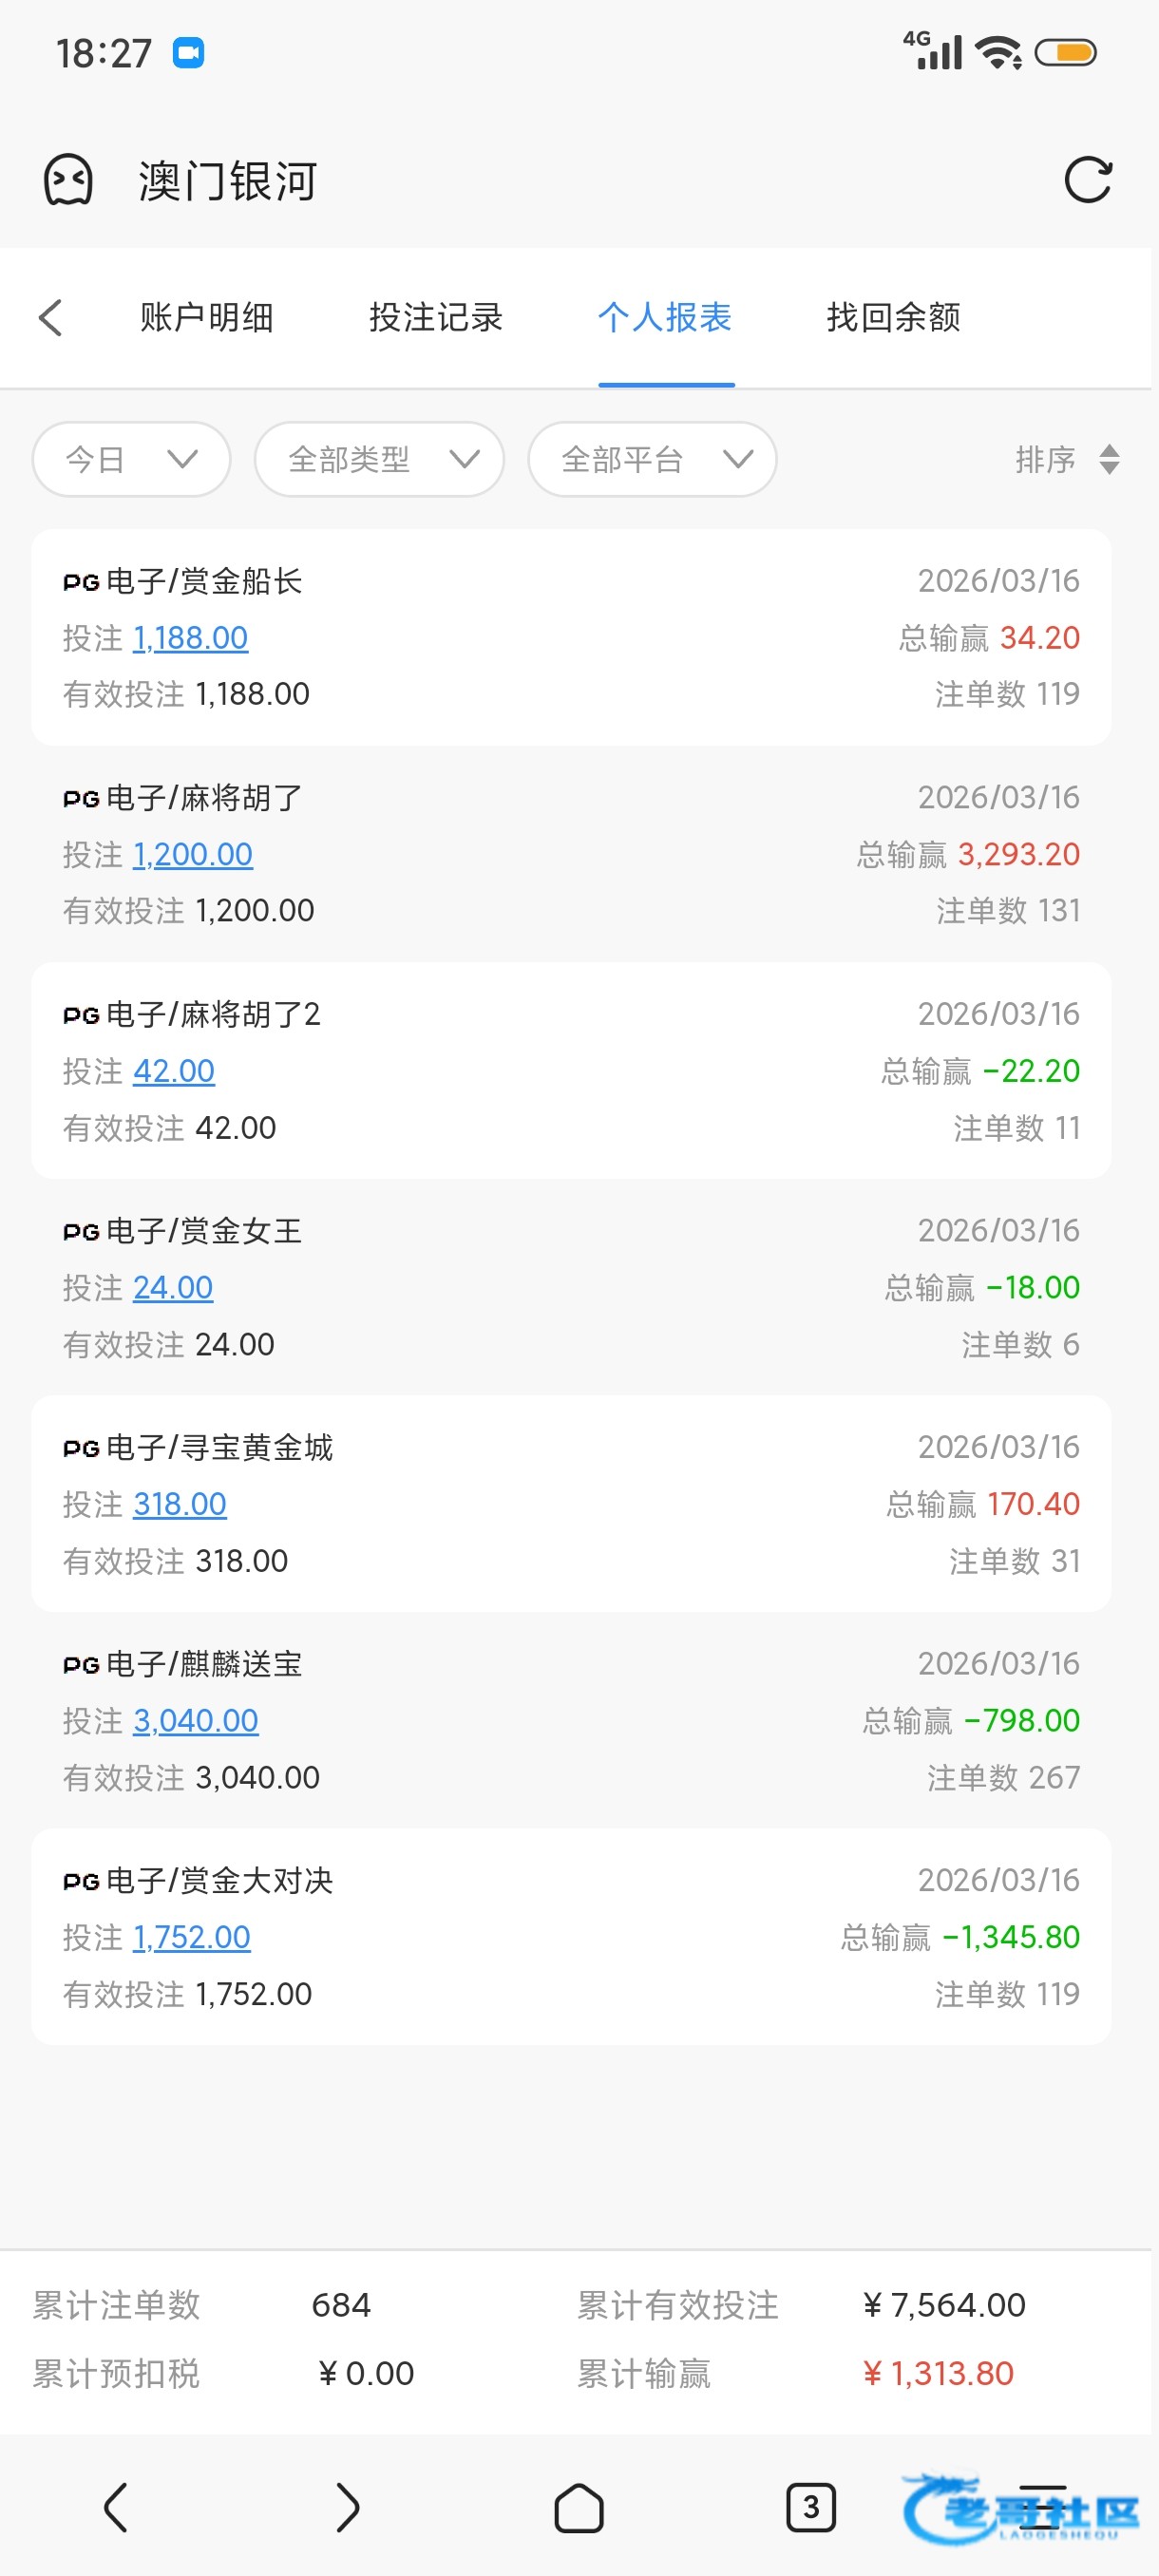Image resolution: width=1159 pixels, height=2576 pixels.
Task: Tap the refresh icon in header
Action: (x=1087, y=181)
